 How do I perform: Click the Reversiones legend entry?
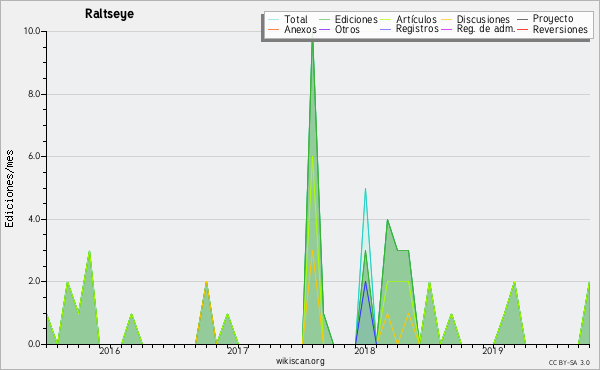(553, 29)
